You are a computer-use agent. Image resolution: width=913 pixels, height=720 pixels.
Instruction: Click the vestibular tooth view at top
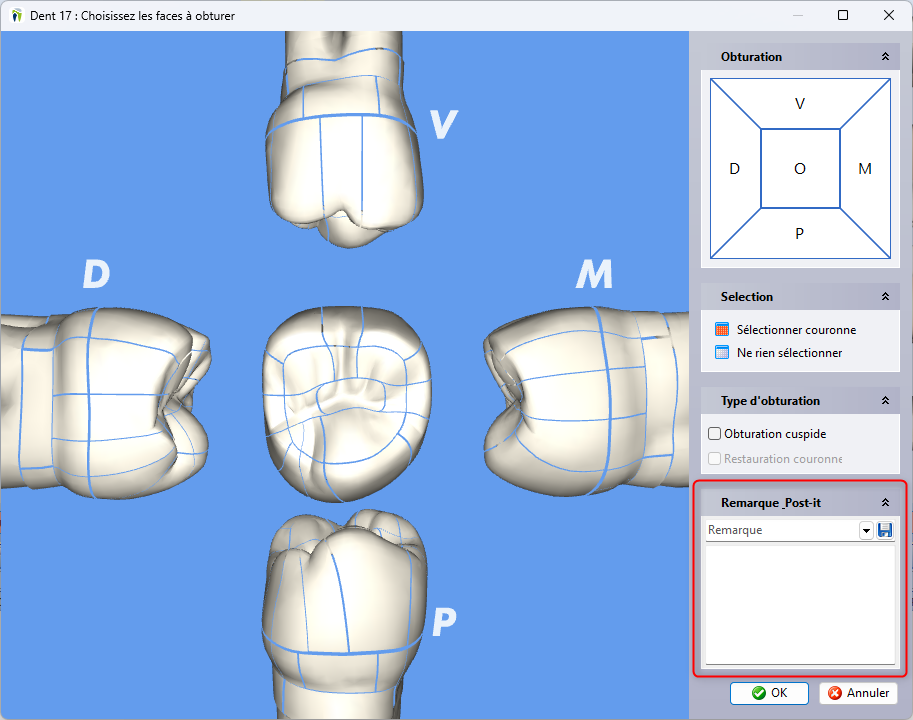coord(344,140)
